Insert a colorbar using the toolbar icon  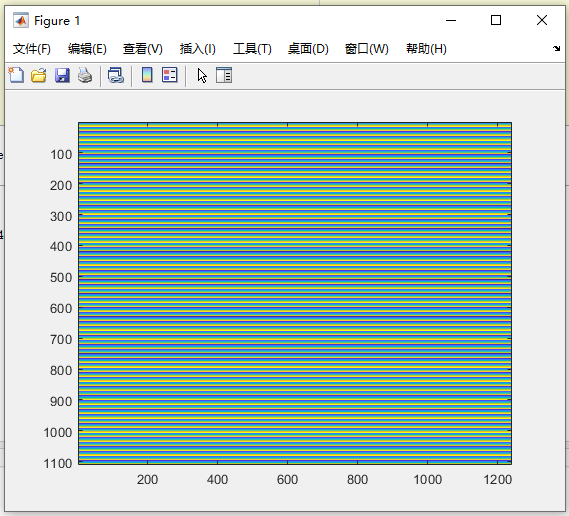click(x=147, y=75)
